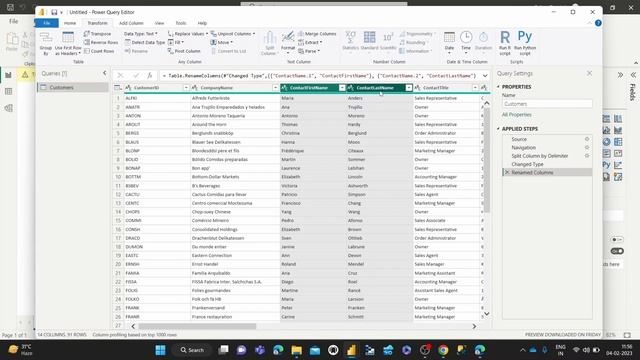
Task: Confirm formula with checkmark icon
Action: [136, 76]
